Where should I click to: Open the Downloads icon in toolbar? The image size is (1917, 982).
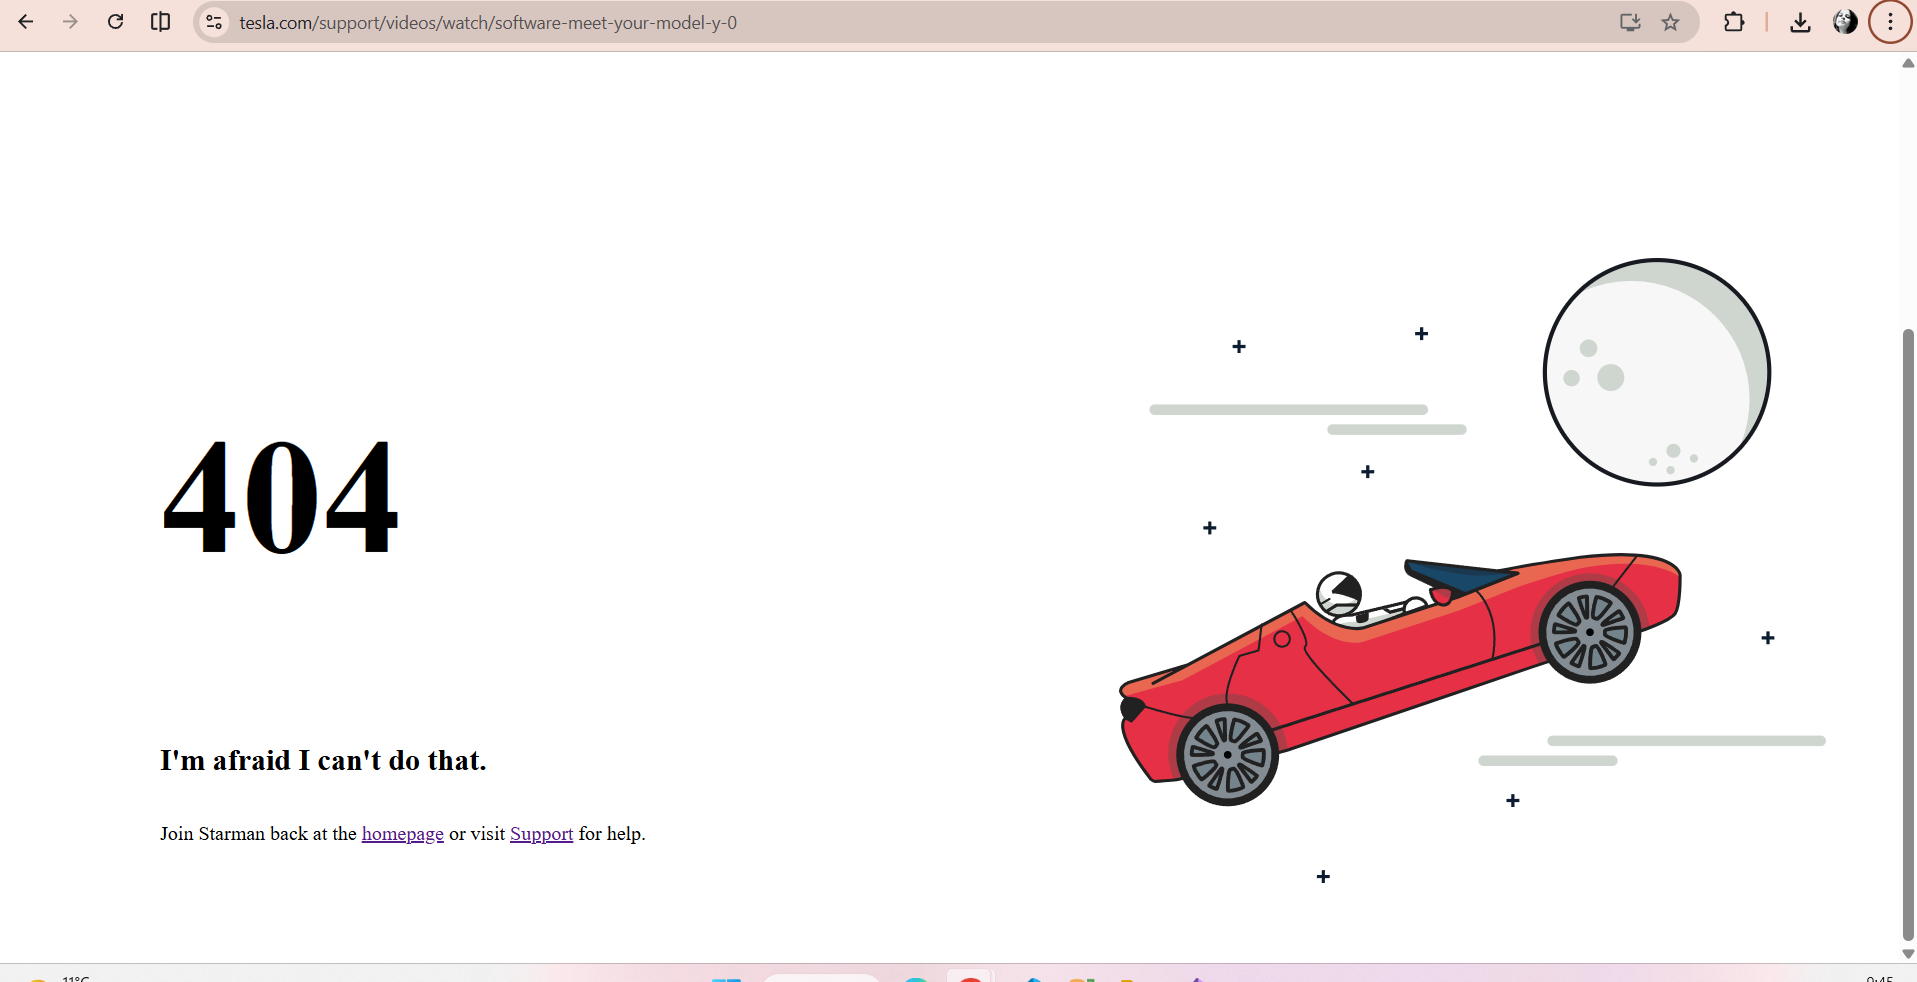pyautogui.click(x=1800, y=22)
